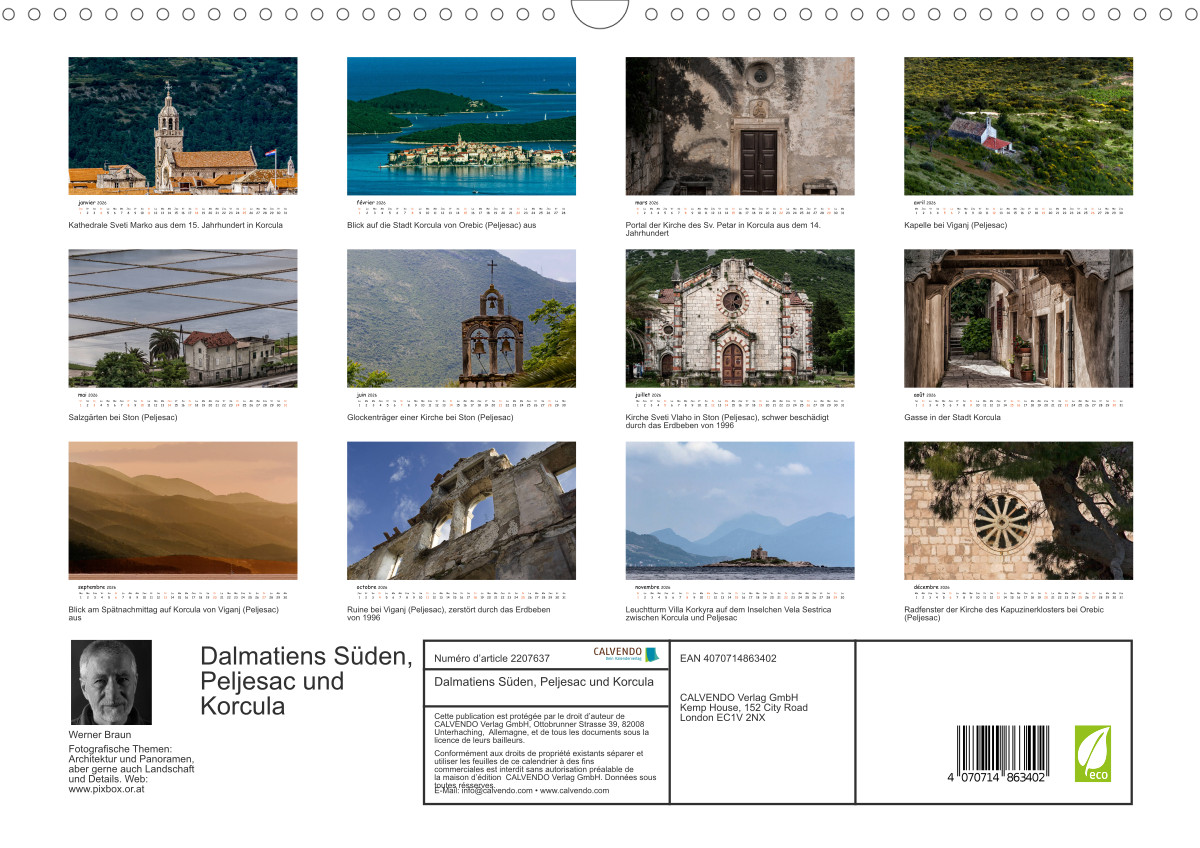Click the Glockenträger bell tower photo

point(461,318)
